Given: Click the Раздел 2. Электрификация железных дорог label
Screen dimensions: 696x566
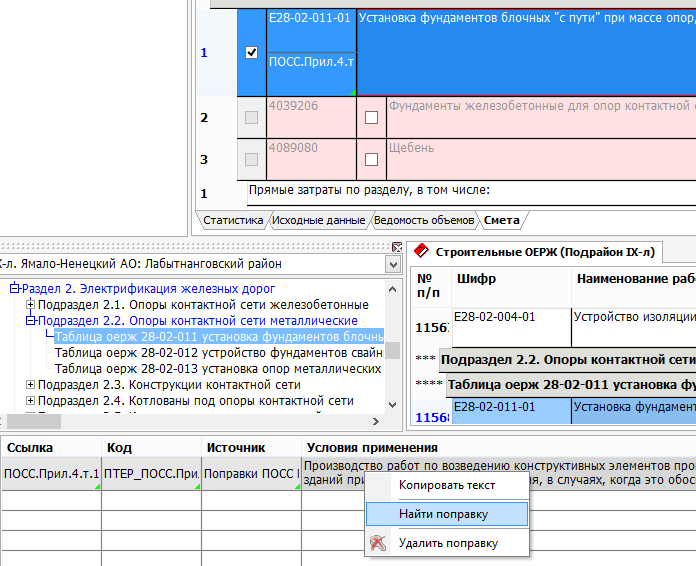Looking at the screenshot, I should click(x=148, y=289).
